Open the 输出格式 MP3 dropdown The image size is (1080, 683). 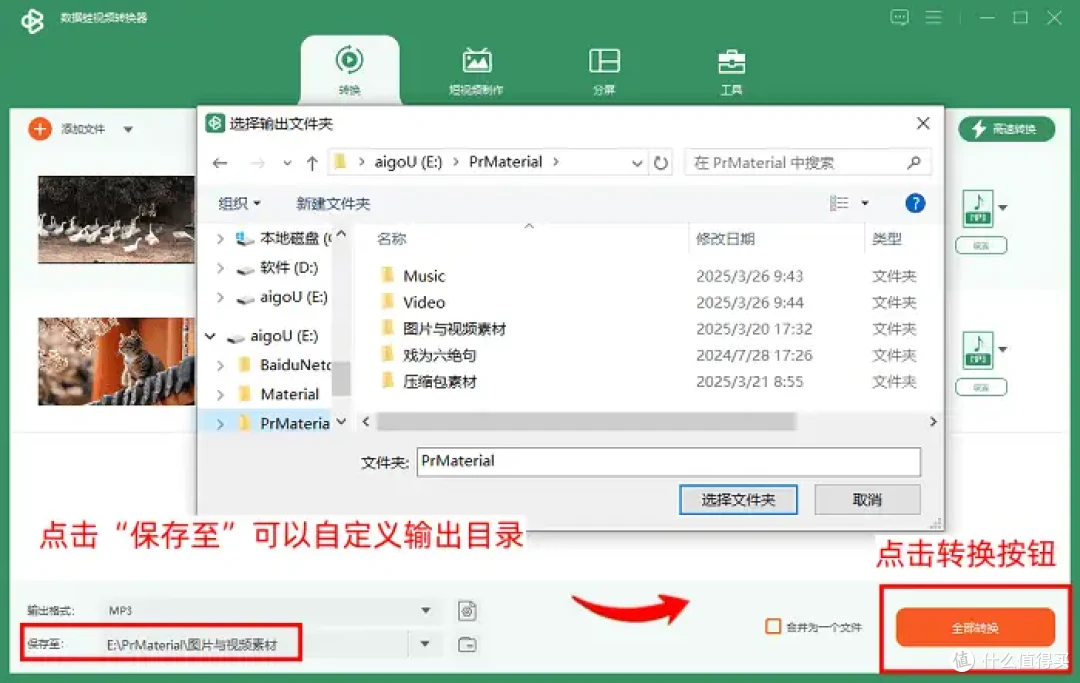(426, 611)
